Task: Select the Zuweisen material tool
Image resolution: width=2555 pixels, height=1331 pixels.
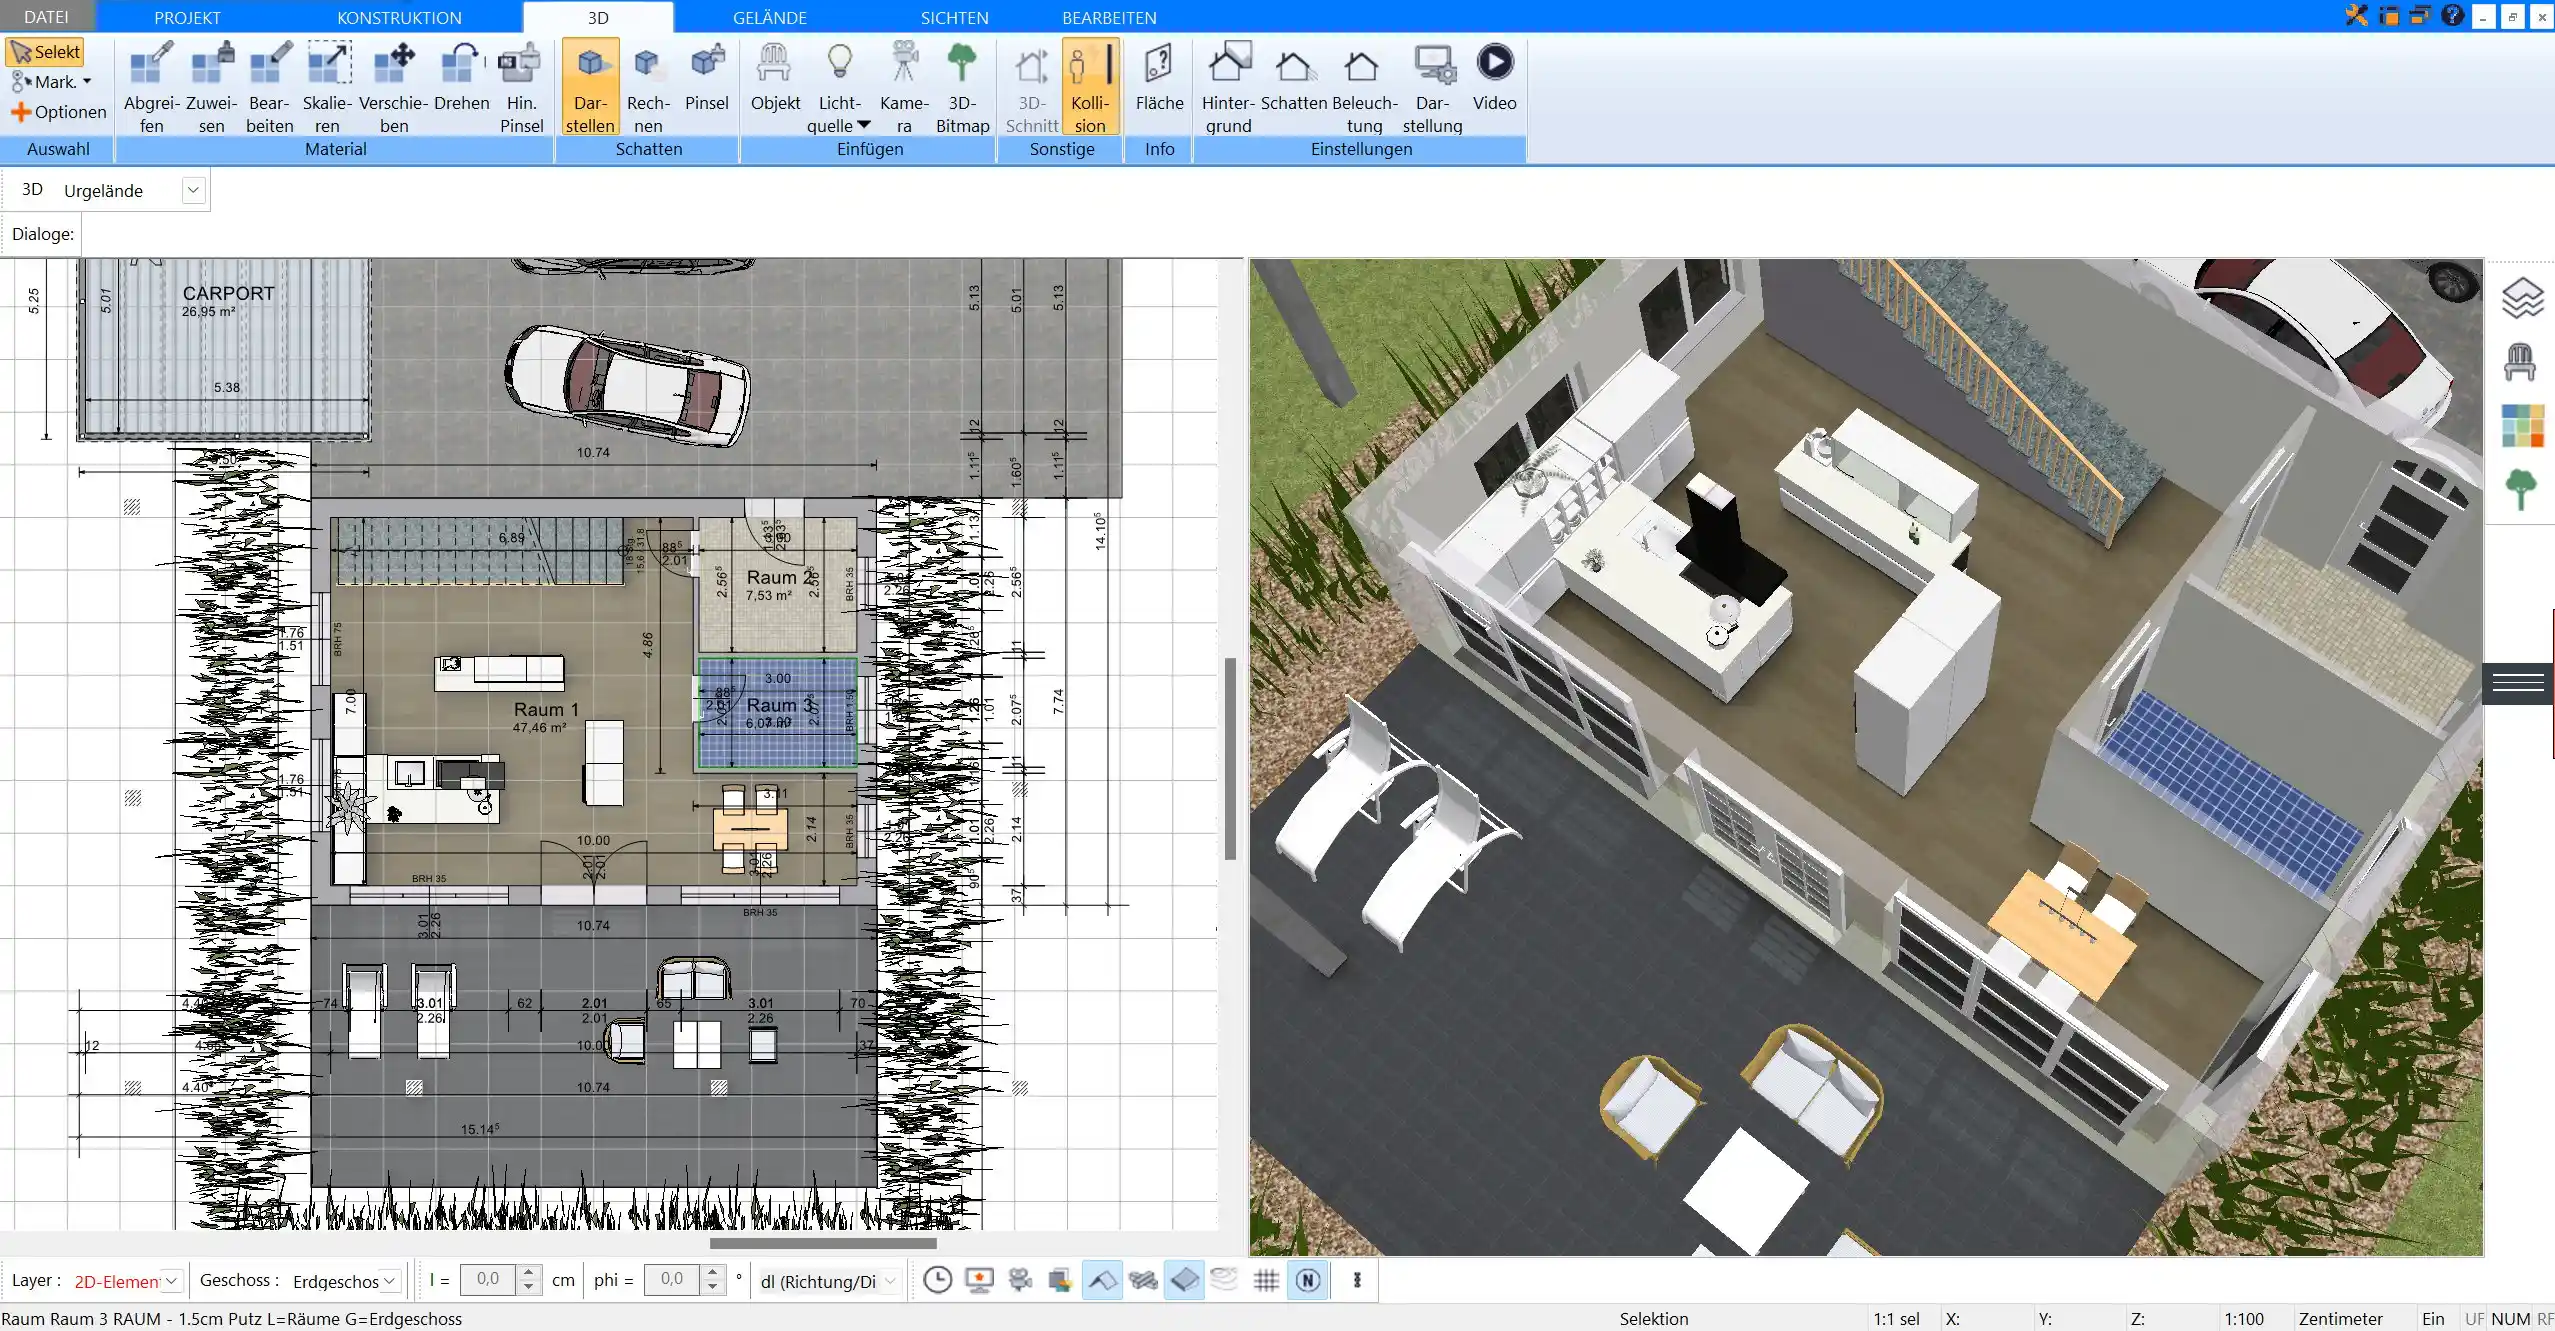Action: click(211, 87)
